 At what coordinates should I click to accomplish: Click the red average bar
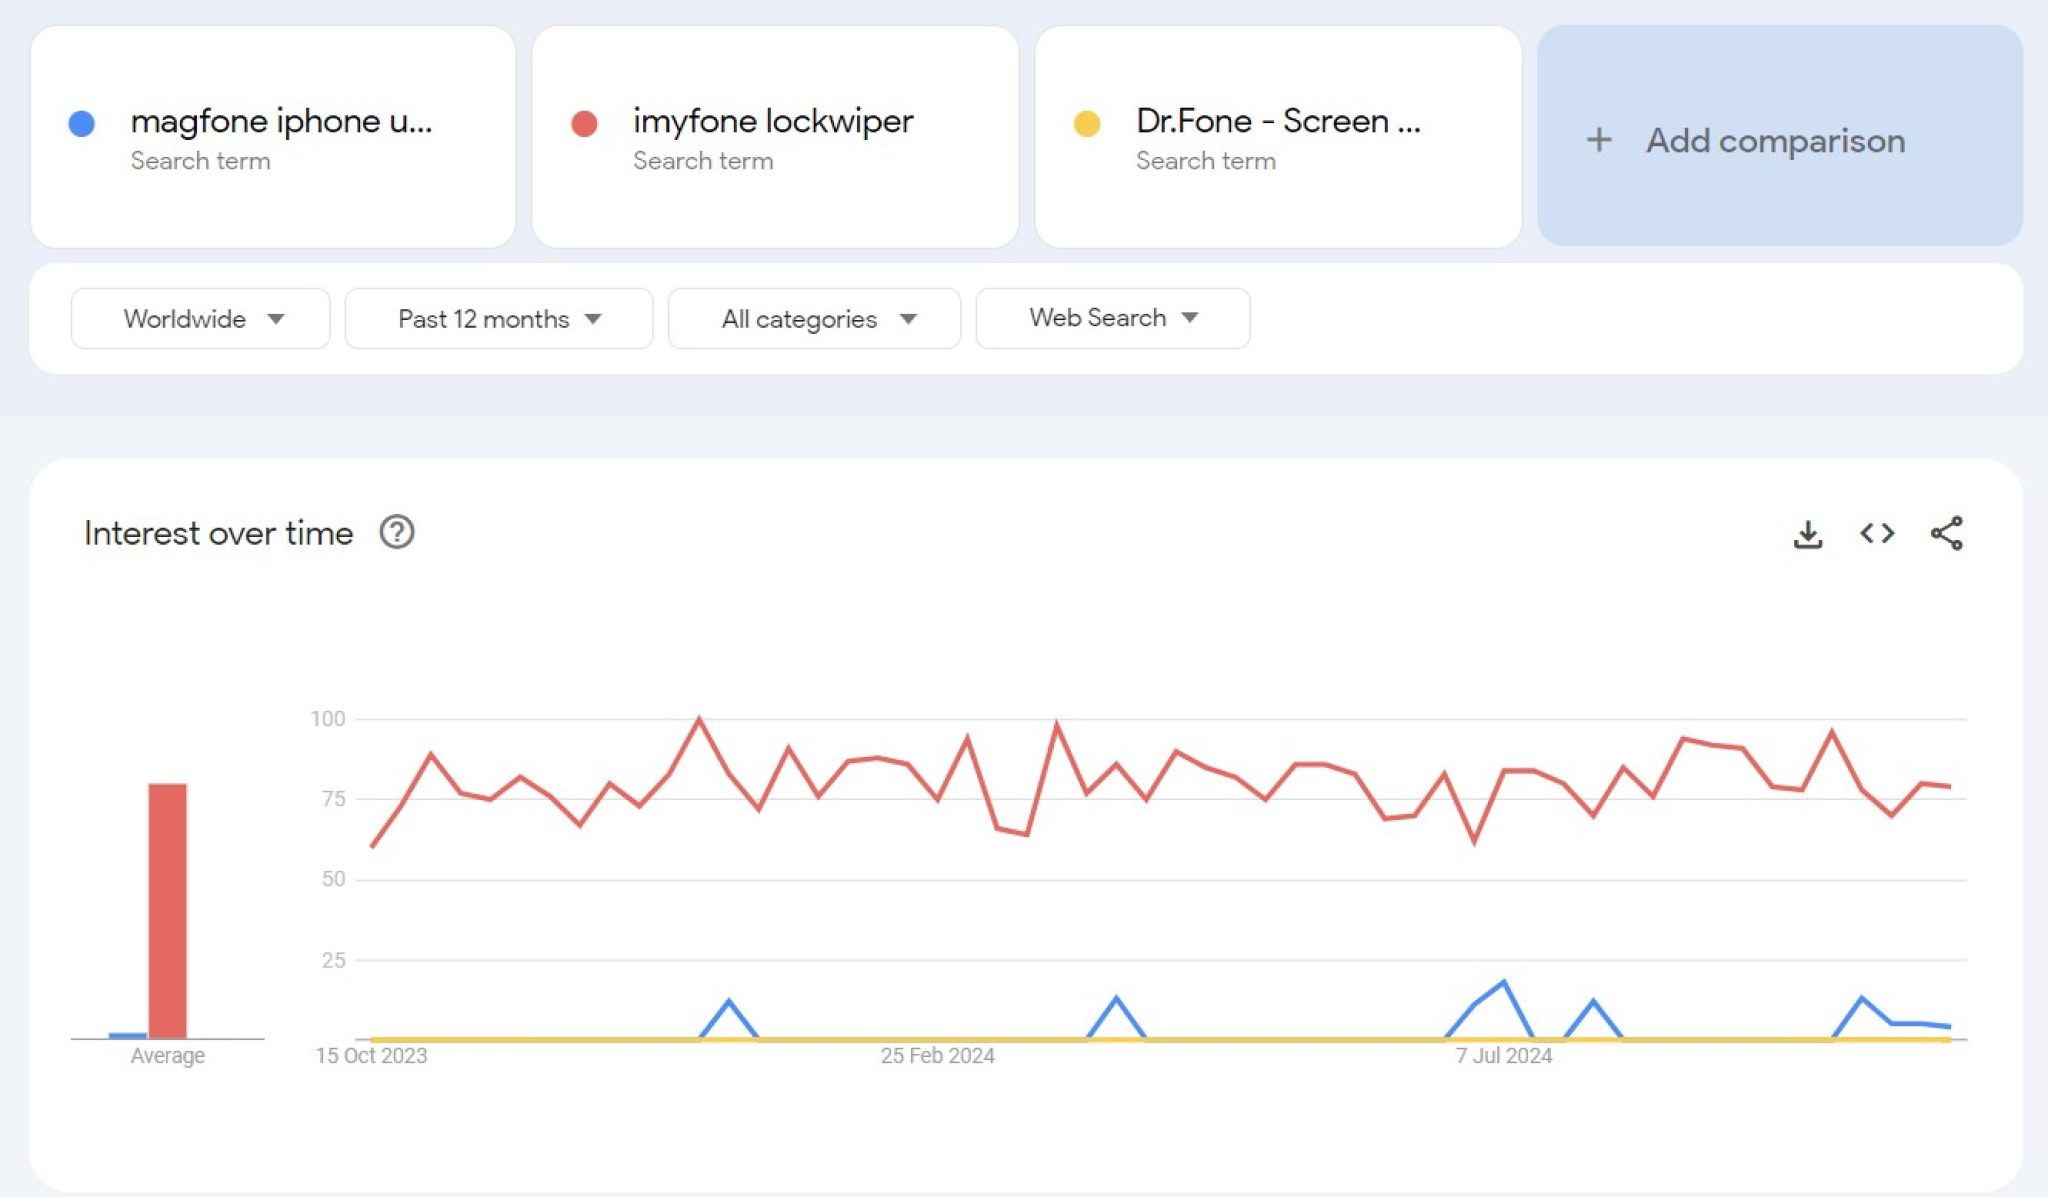pos(167,910)
